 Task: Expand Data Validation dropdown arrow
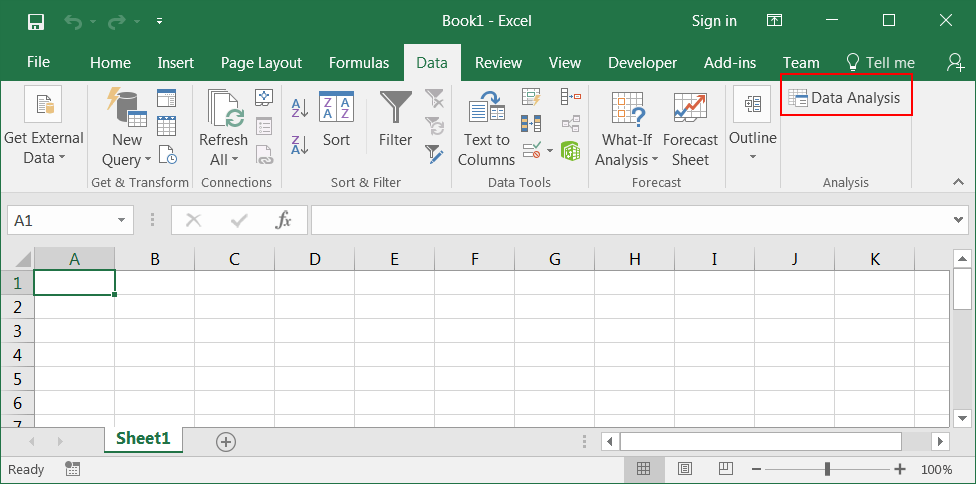tap(550, 150)
